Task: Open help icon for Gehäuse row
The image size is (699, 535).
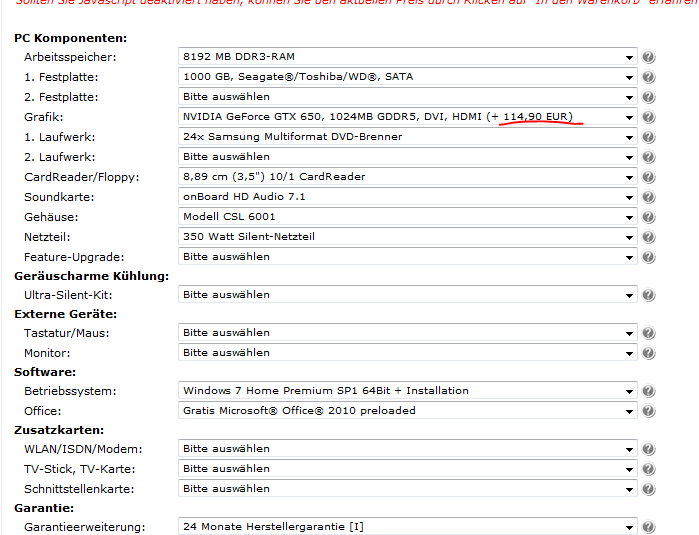Action: 649,217
